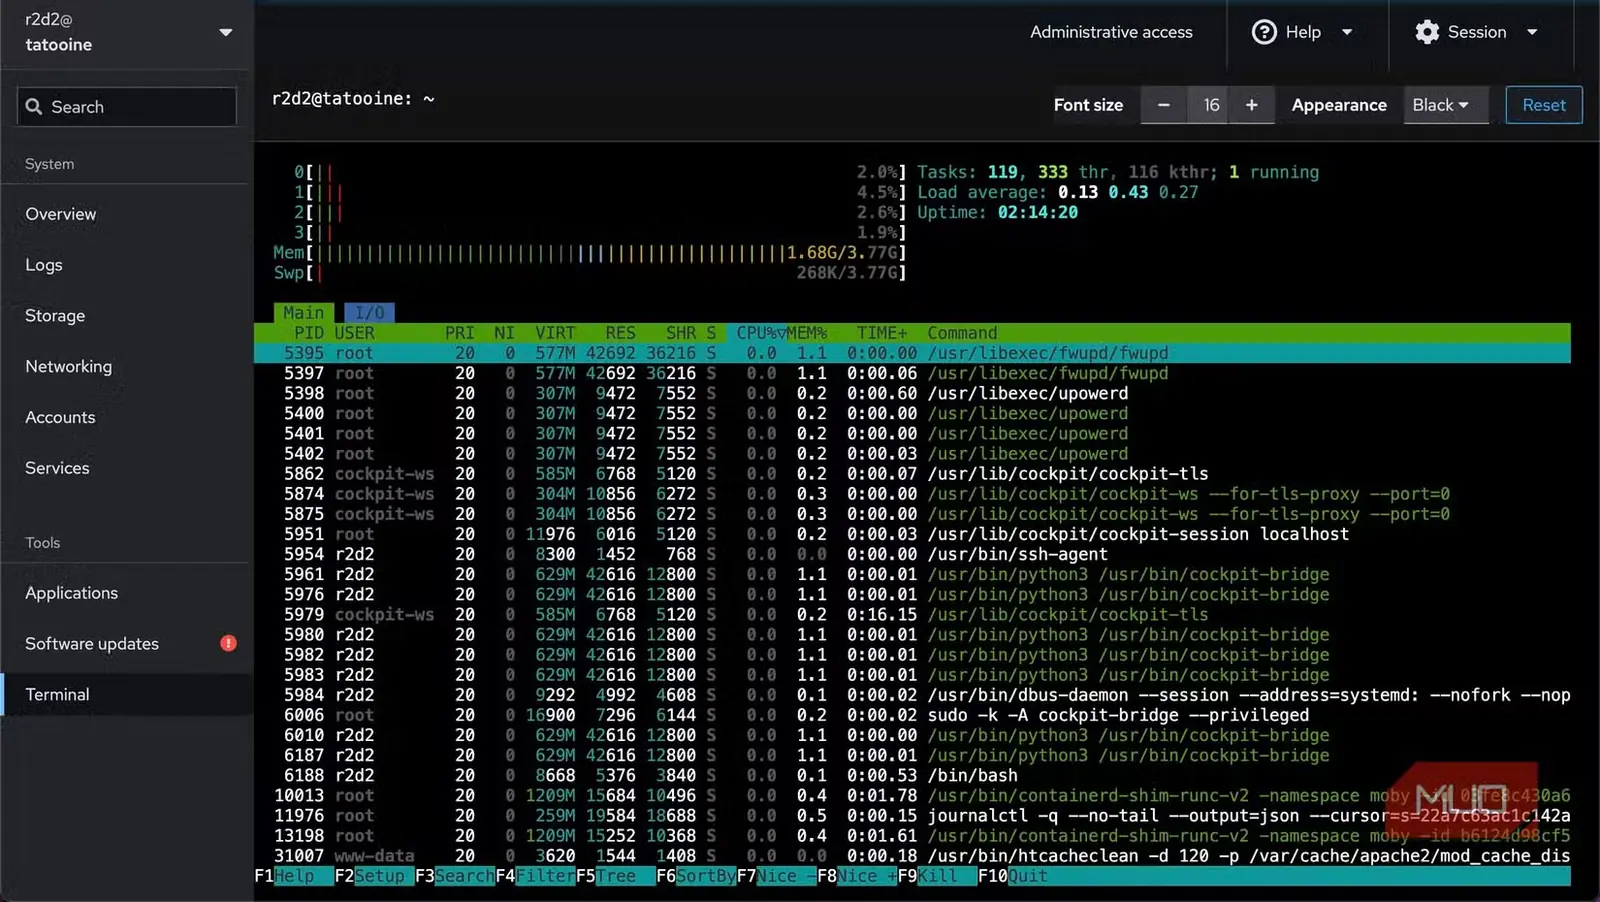Click F7 Nice - in htop footer
The image size is (1600, 902).
tap(777, 876)
